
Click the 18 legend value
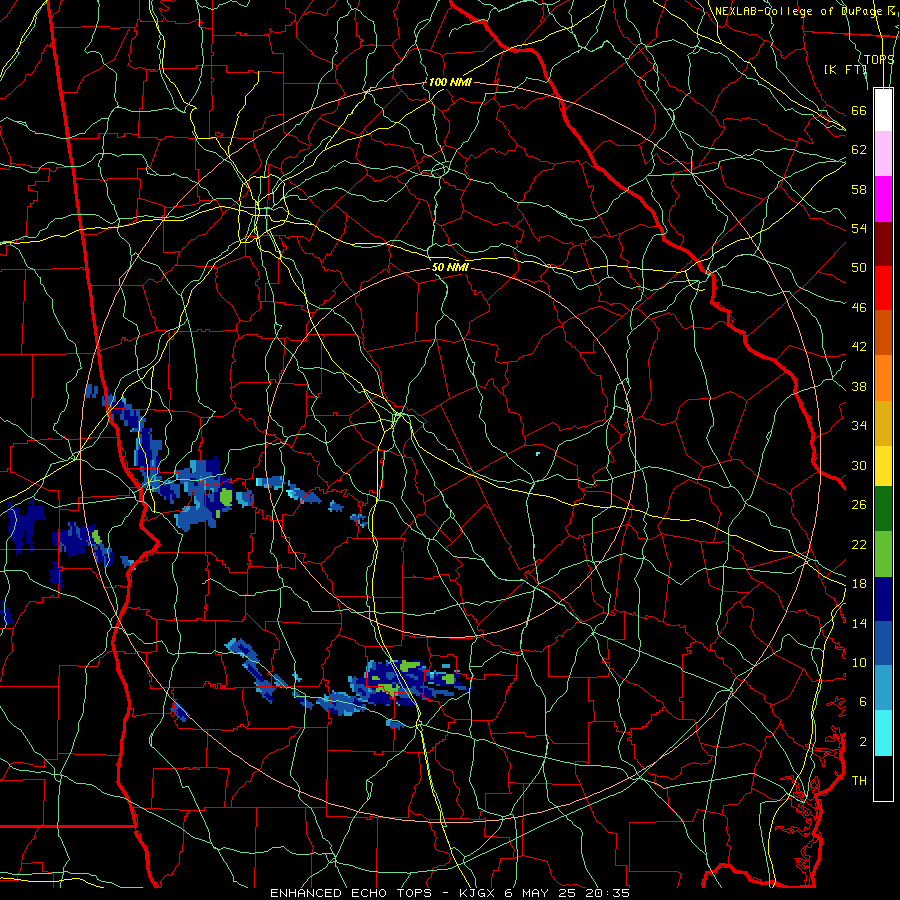(859, 584)
